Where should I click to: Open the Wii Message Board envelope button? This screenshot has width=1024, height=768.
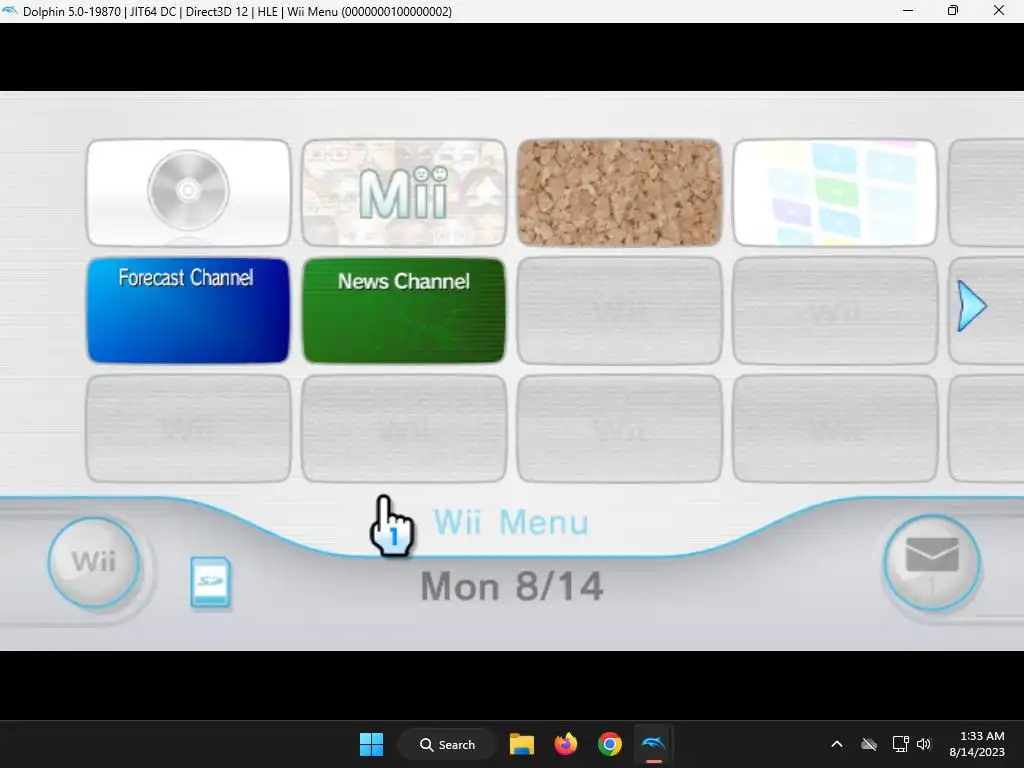point(931,563)
